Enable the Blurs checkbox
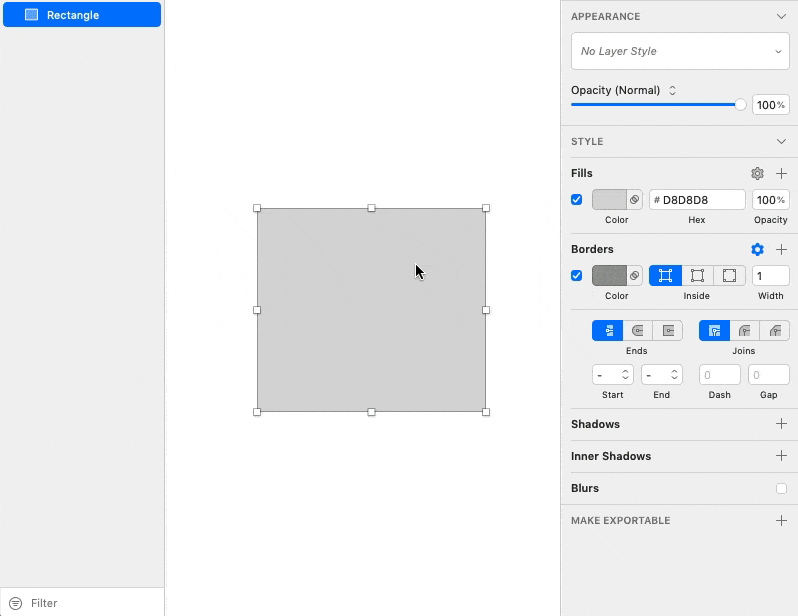The image size is (798, 616). click(x=781, y=489)
